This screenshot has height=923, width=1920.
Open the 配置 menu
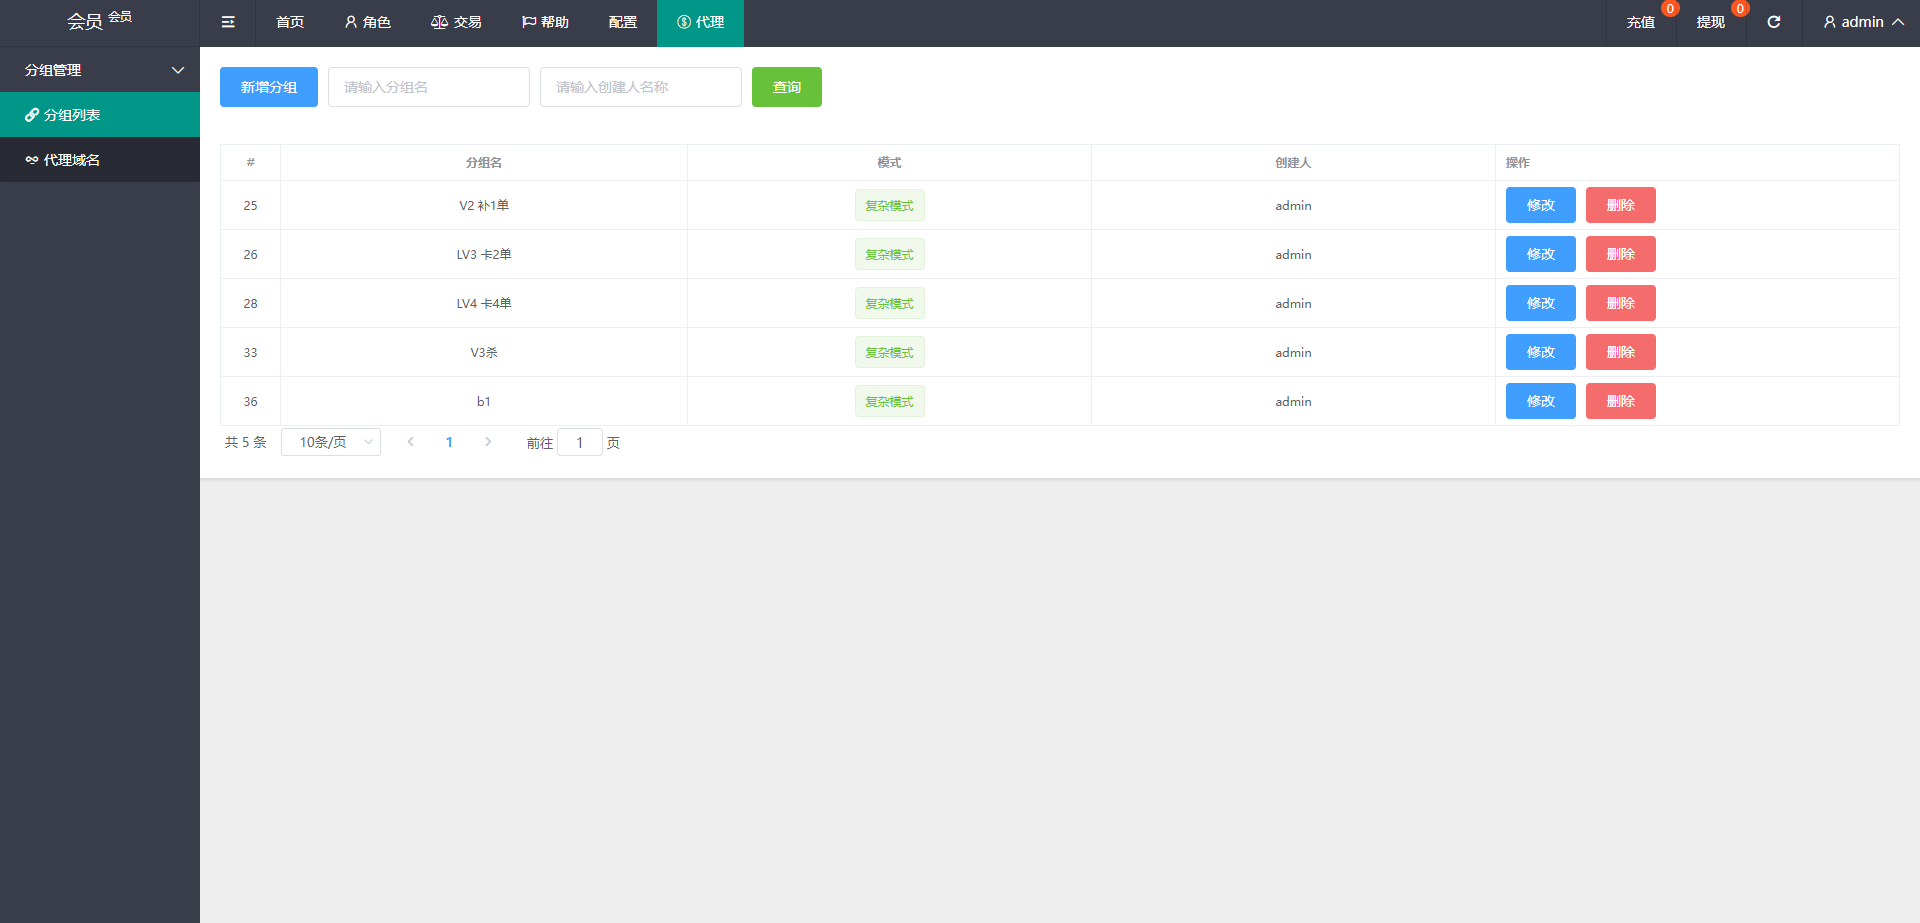pyautogui.click(x=623, y=22)
